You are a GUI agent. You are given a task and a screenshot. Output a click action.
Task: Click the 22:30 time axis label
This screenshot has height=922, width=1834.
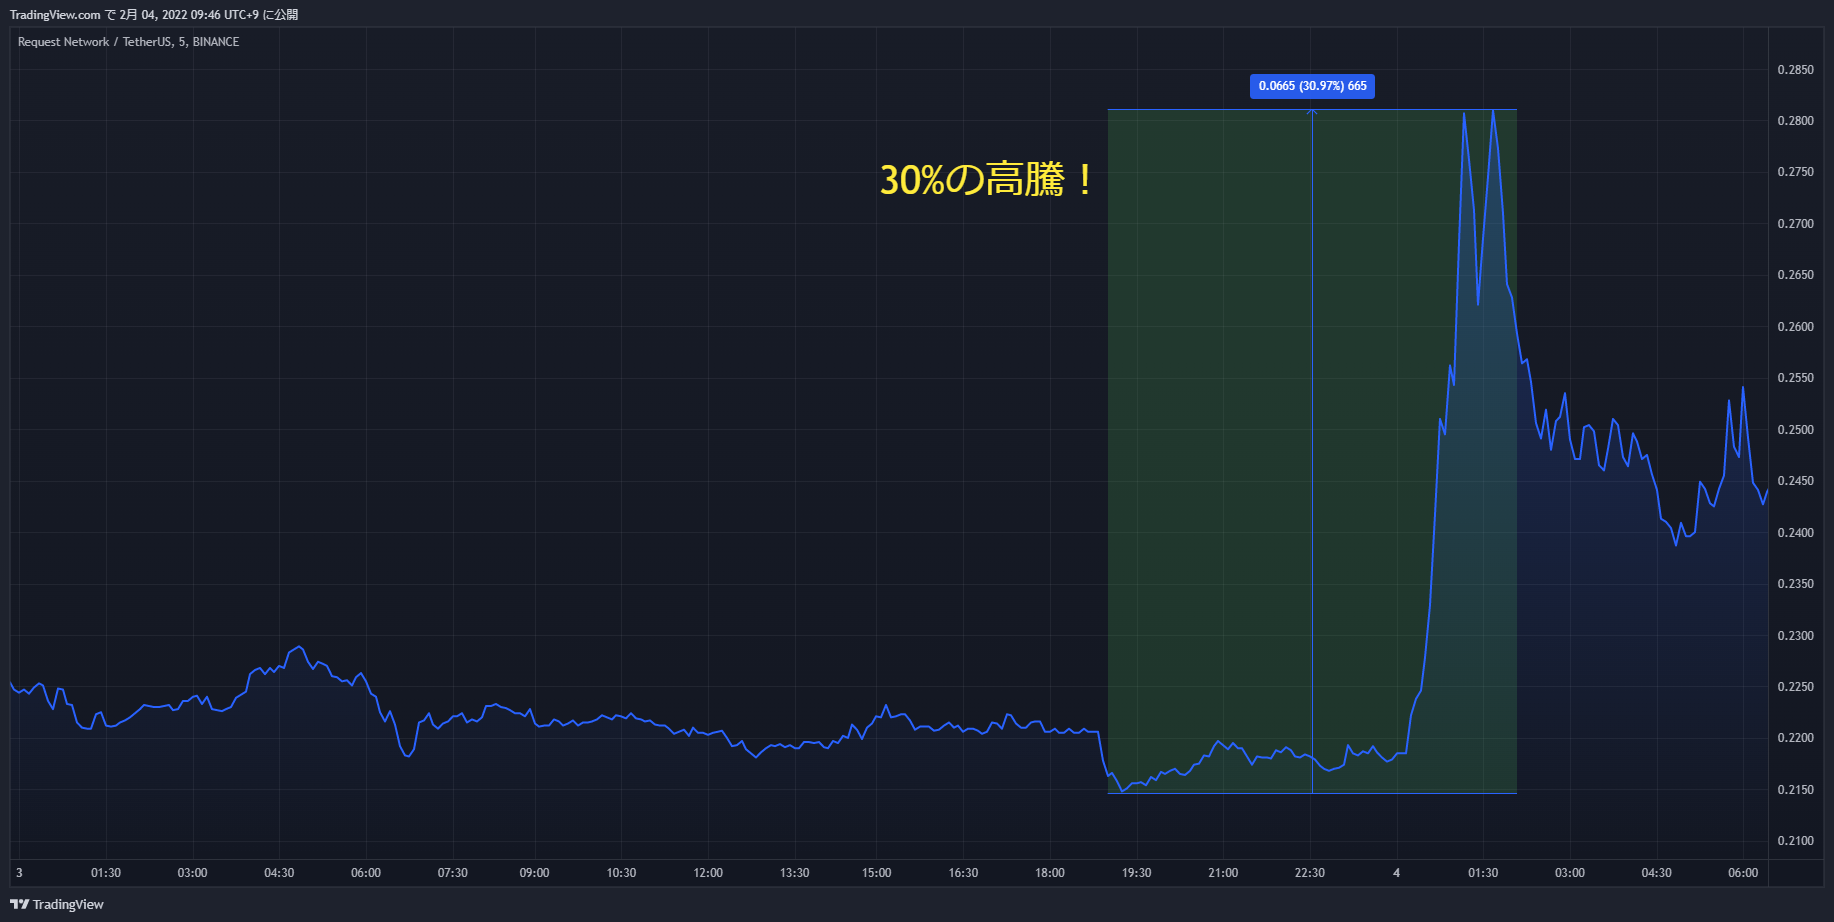[1310, 873]
